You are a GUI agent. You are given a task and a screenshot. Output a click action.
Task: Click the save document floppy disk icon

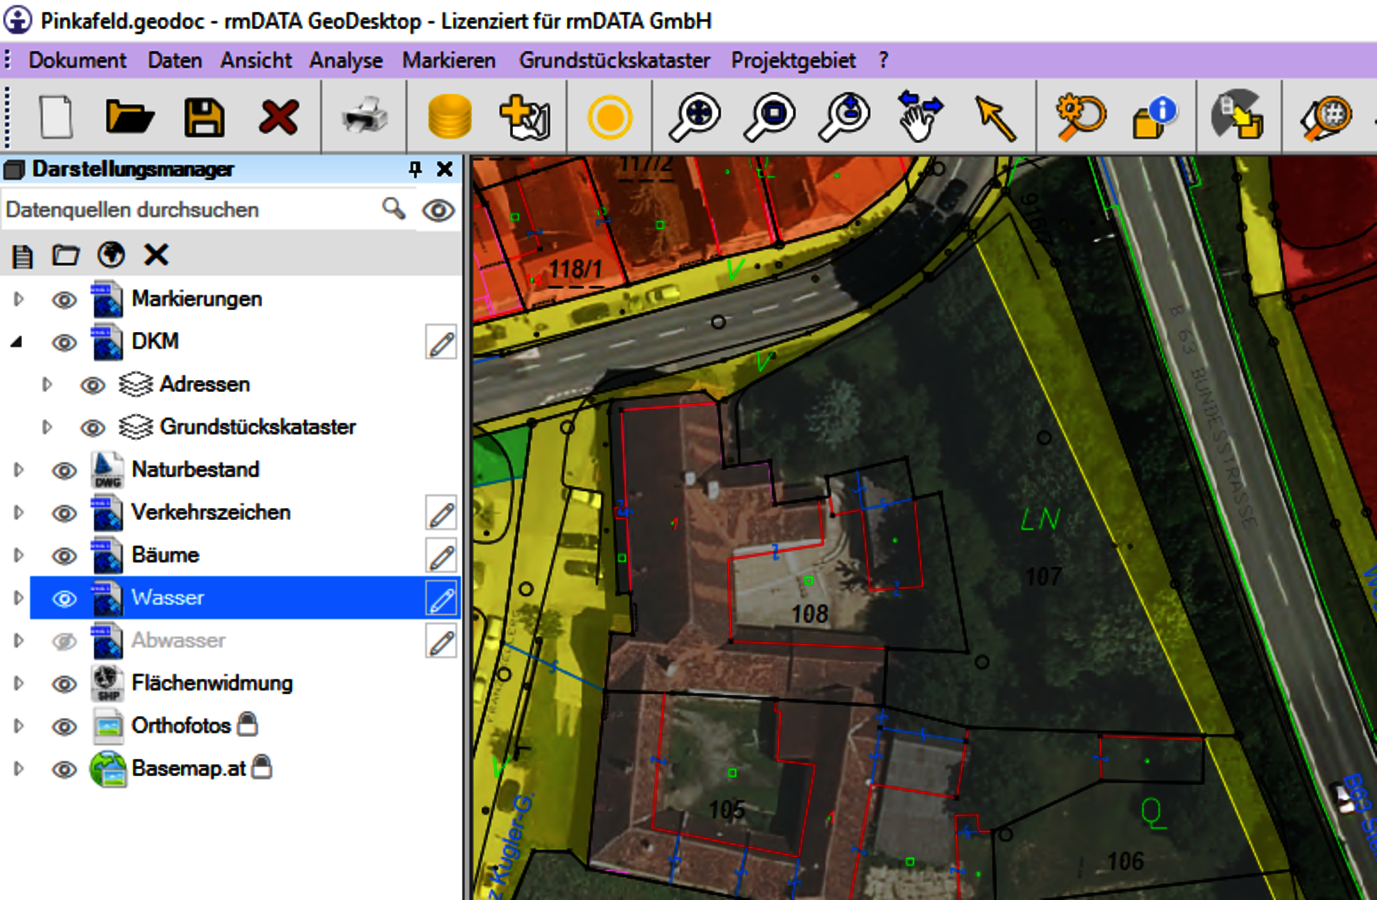[204, 117]
